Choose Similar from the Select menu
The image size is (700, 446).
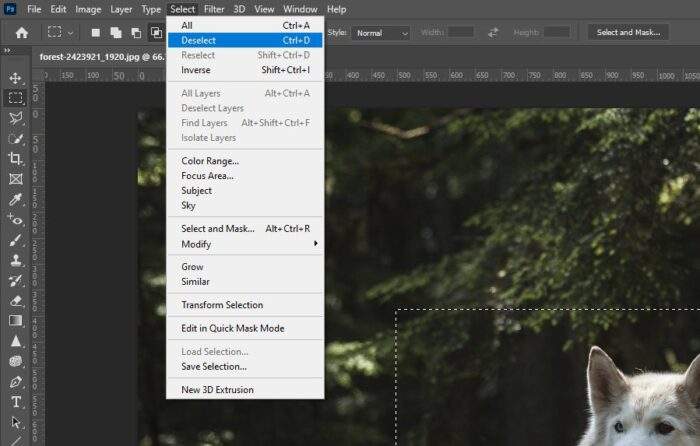point(245,281)
